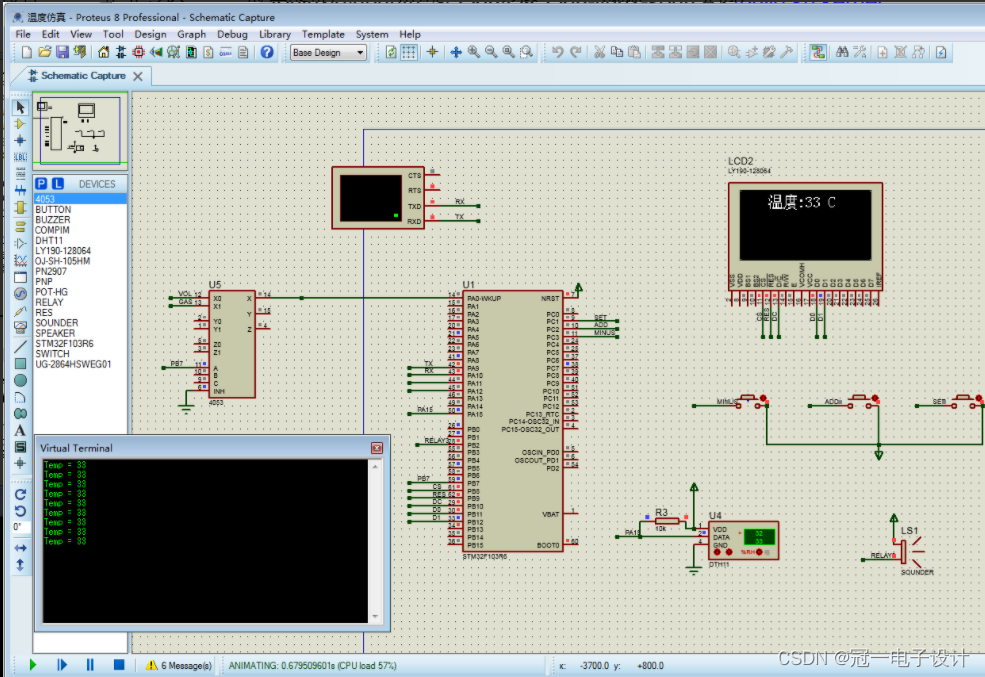Select the Selection Mode arrow tool
Image resolution: width=985 pixels, height=677 pixels.
click(20, 107)
